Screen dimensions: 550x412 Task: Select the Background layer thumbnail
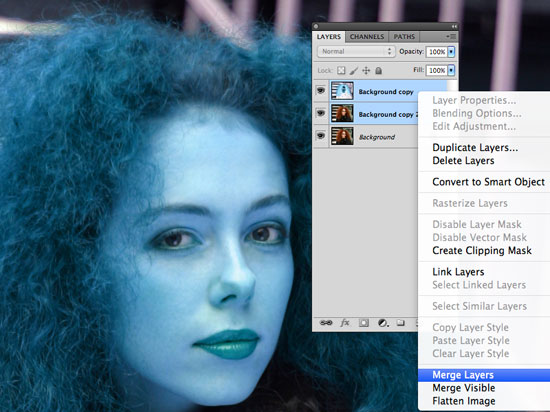click(x=342, y=136)
